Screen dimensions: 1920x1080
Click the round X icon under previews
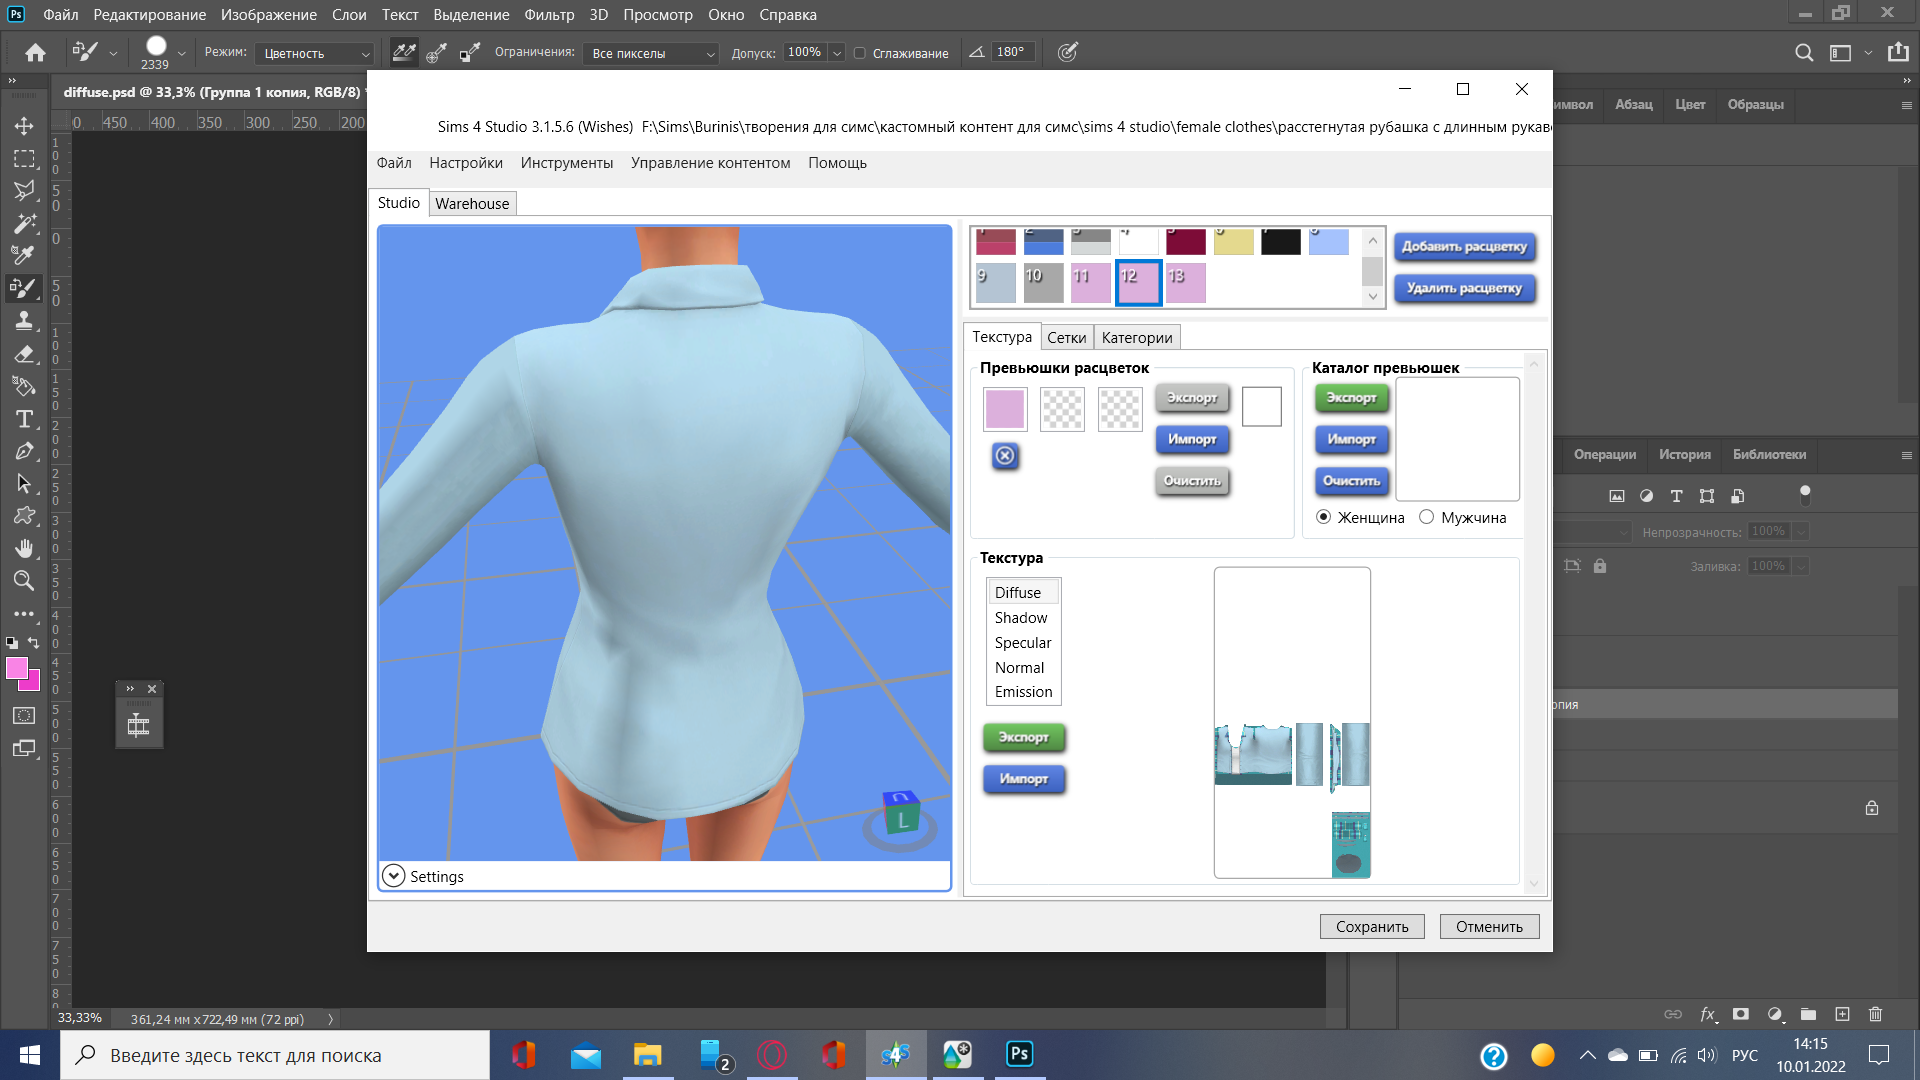pos(1005,456)
